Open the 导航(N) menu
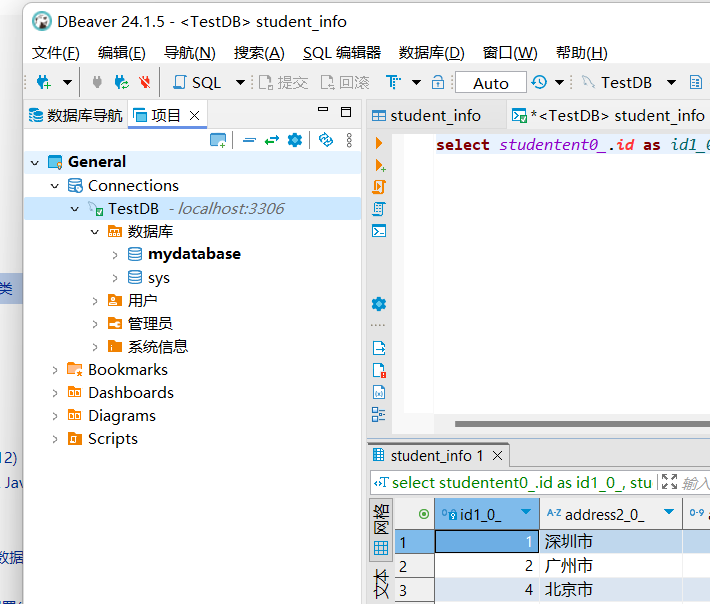The image size is (710, 604). pos(189,53)
